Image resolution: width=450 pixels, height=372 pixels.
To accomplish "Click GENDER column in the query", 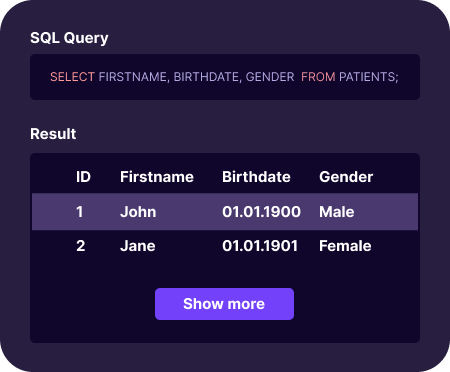I will pyautogui.click(x=270, y=77).
